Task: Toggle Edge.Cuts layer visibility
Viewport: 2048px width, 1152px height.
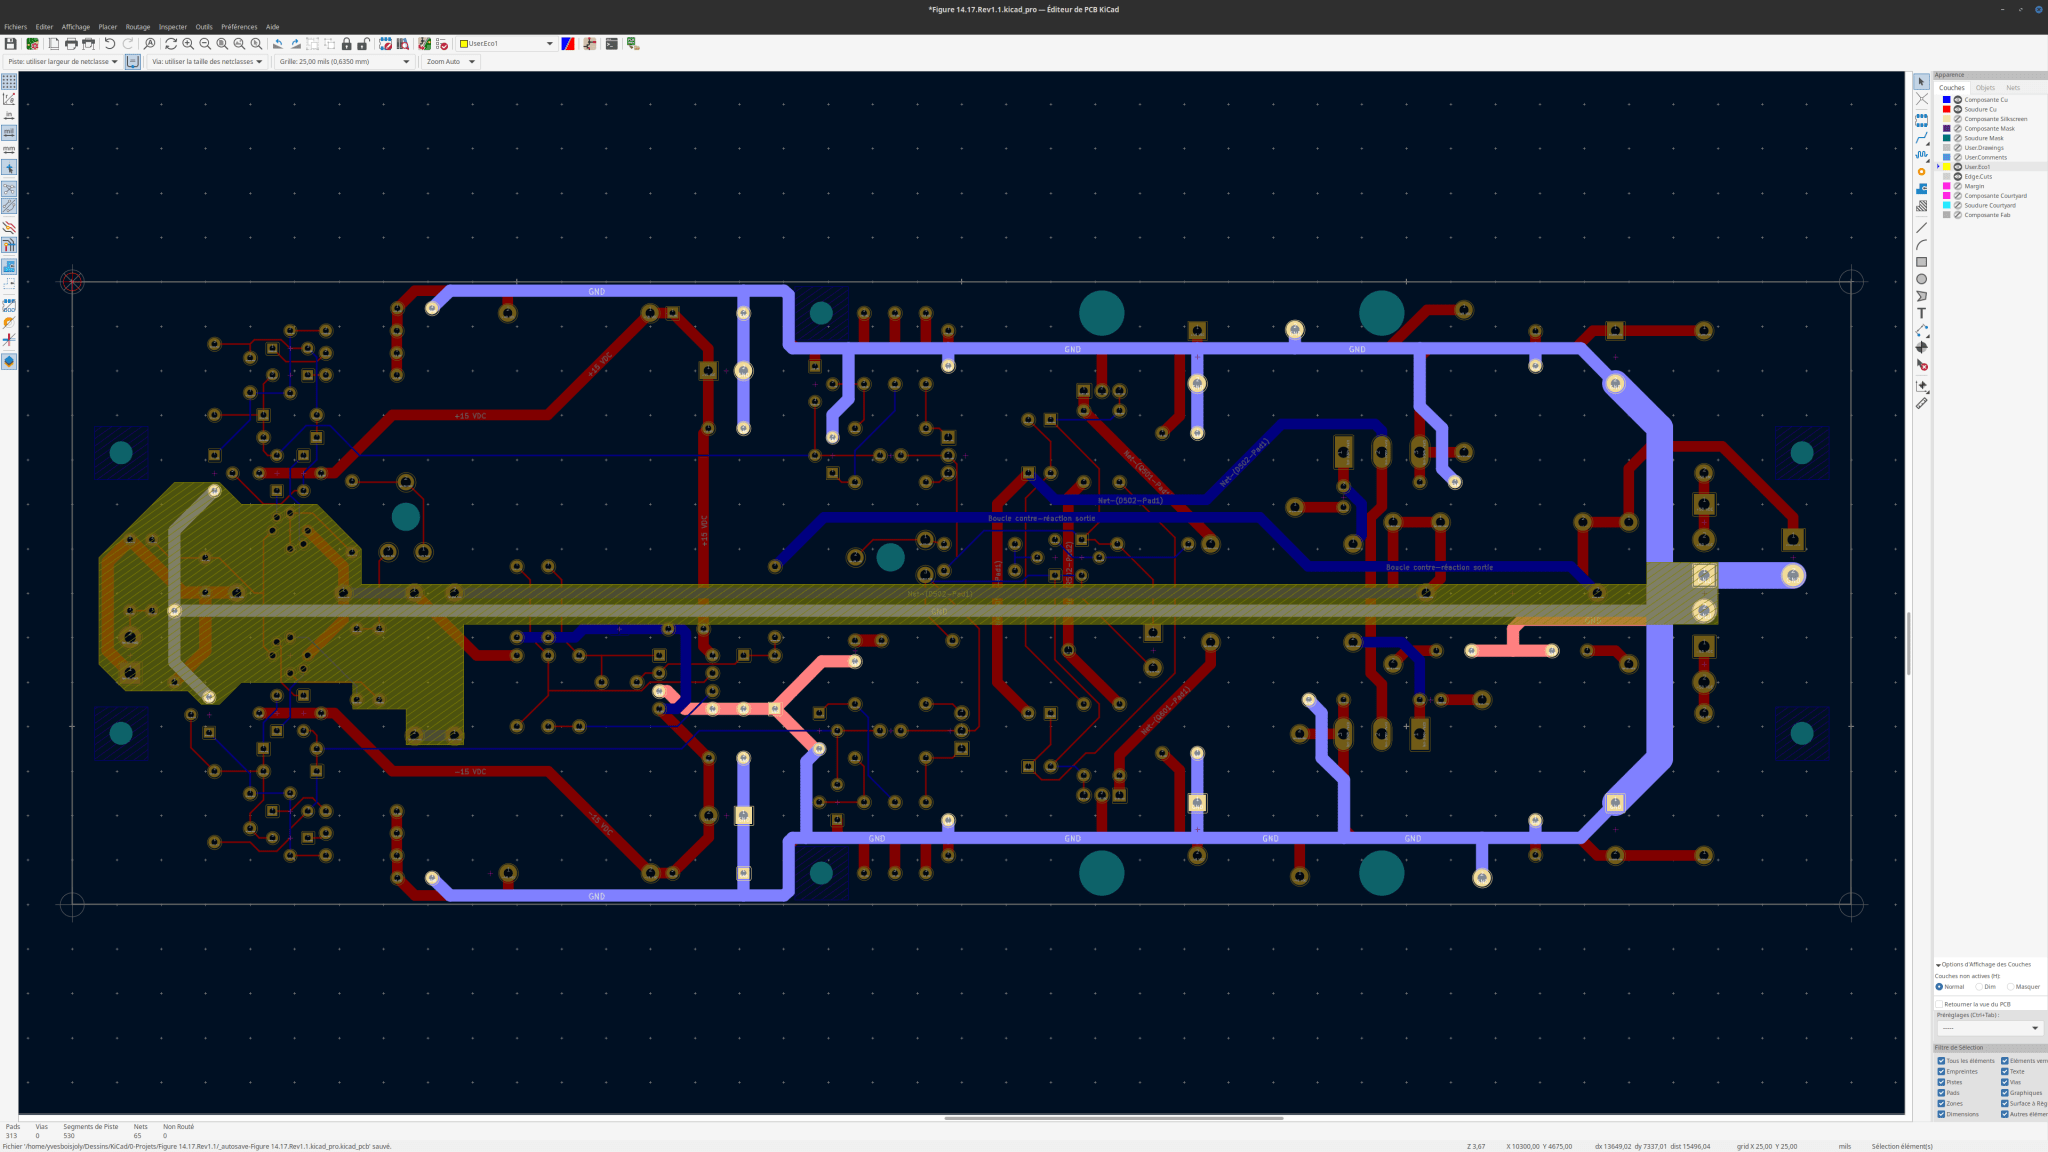Action: click(1958, 177)
